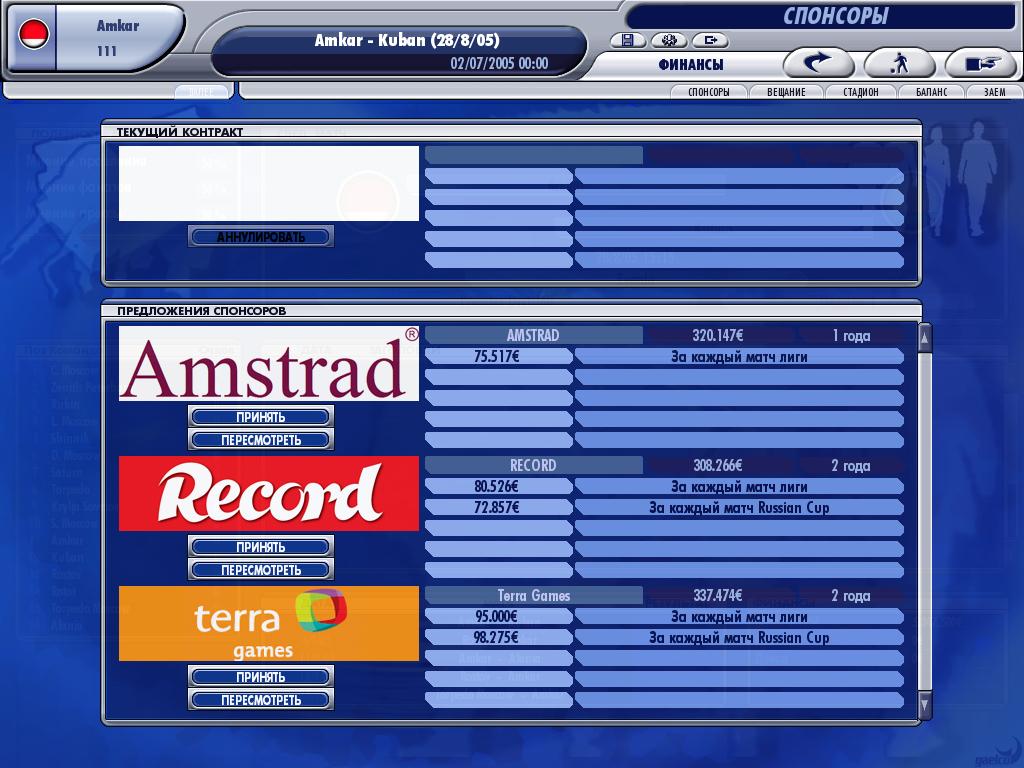Accept the Amstrad sponsor offer

261,417
